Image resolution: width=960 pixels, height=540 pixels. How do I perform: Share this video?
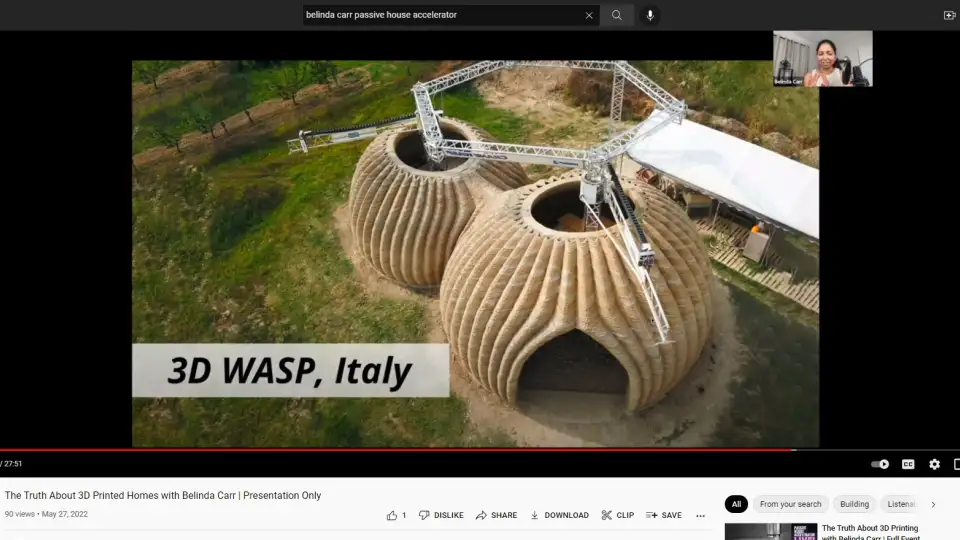click(496, 515)
